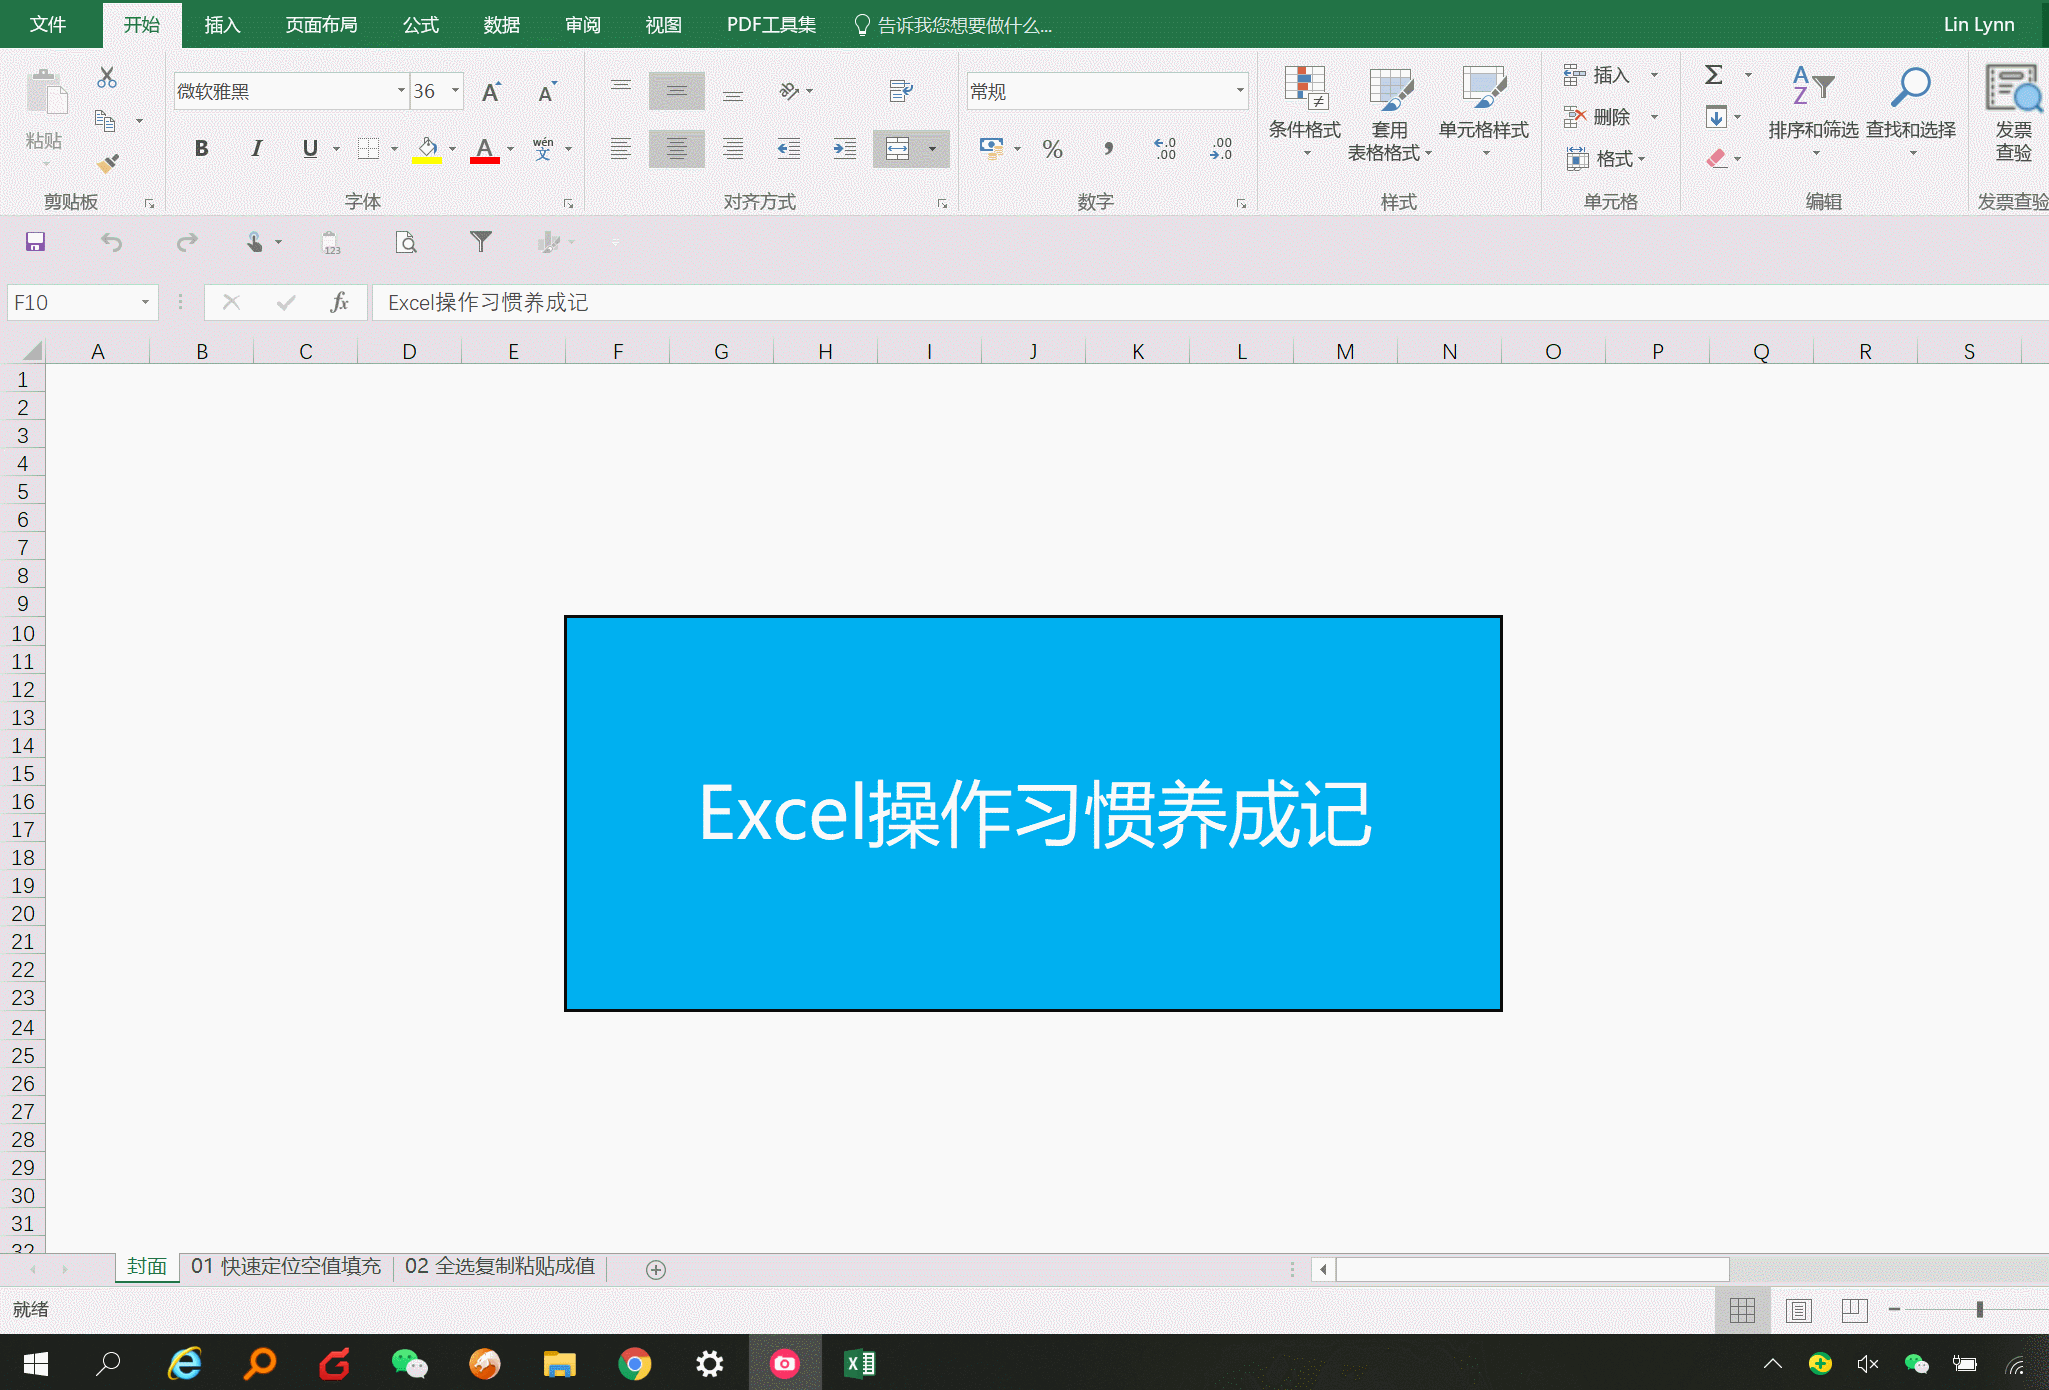Add a new sheet with plus button

click(x=656, y=1269)
